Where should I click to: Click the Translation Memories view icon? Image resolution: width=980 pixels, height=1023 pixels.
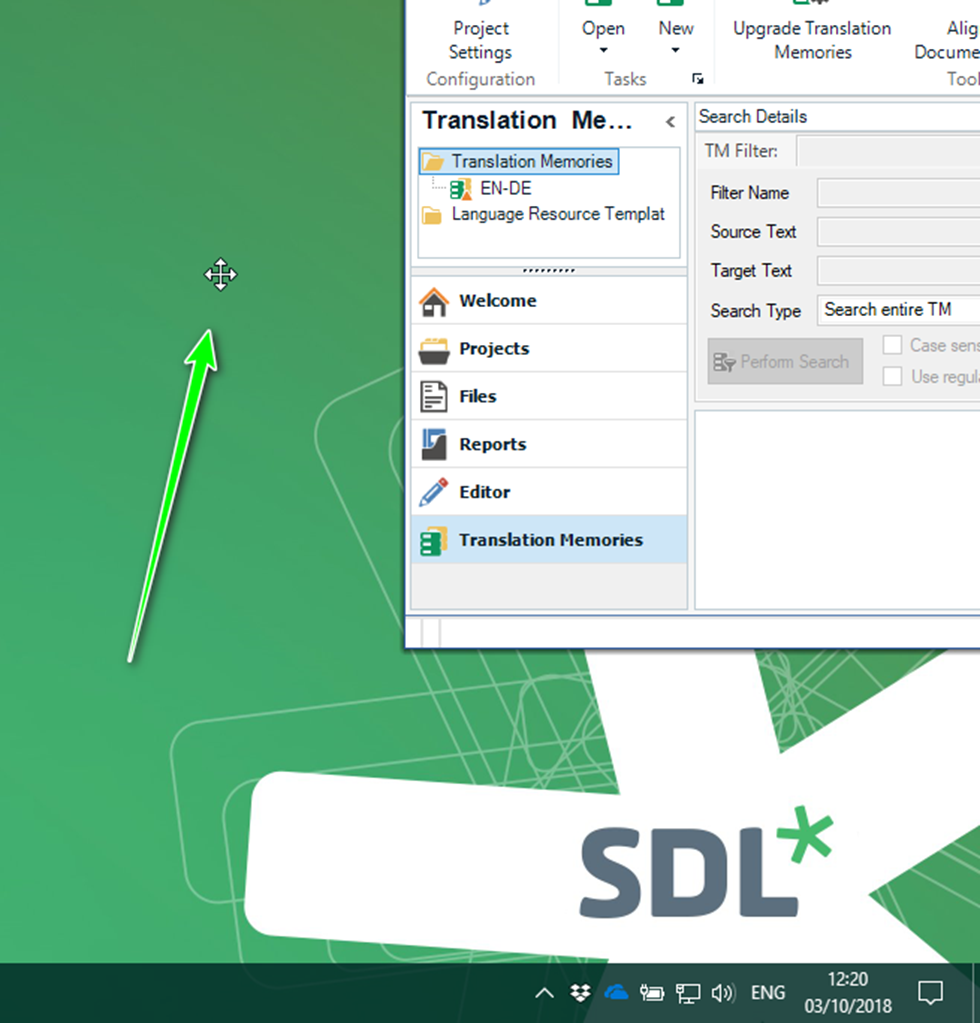pos(434,541)
